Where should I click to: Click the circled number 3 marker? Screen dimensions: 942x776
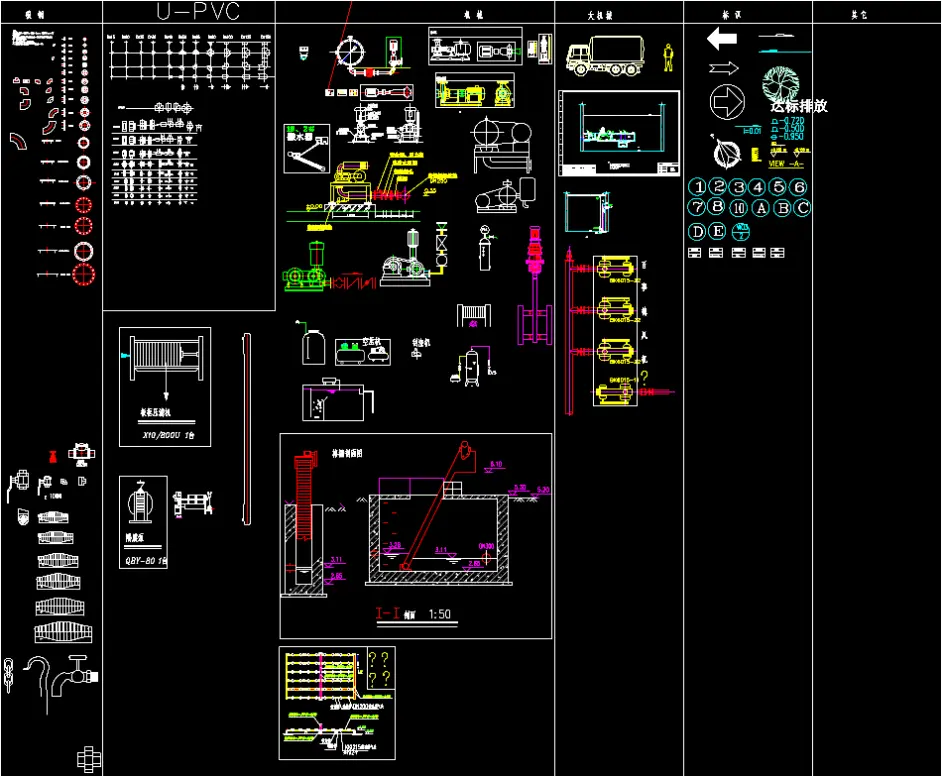pos(738,187)
